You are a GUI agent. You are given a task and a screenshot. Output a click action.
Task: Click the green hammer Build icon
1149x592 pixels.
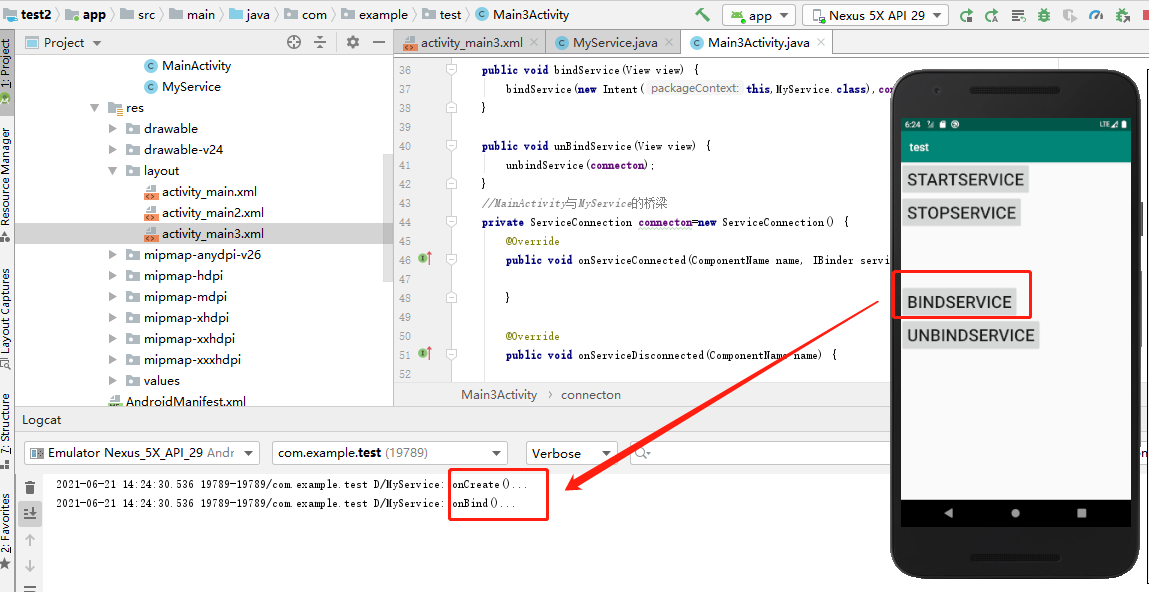click(703, 15)
